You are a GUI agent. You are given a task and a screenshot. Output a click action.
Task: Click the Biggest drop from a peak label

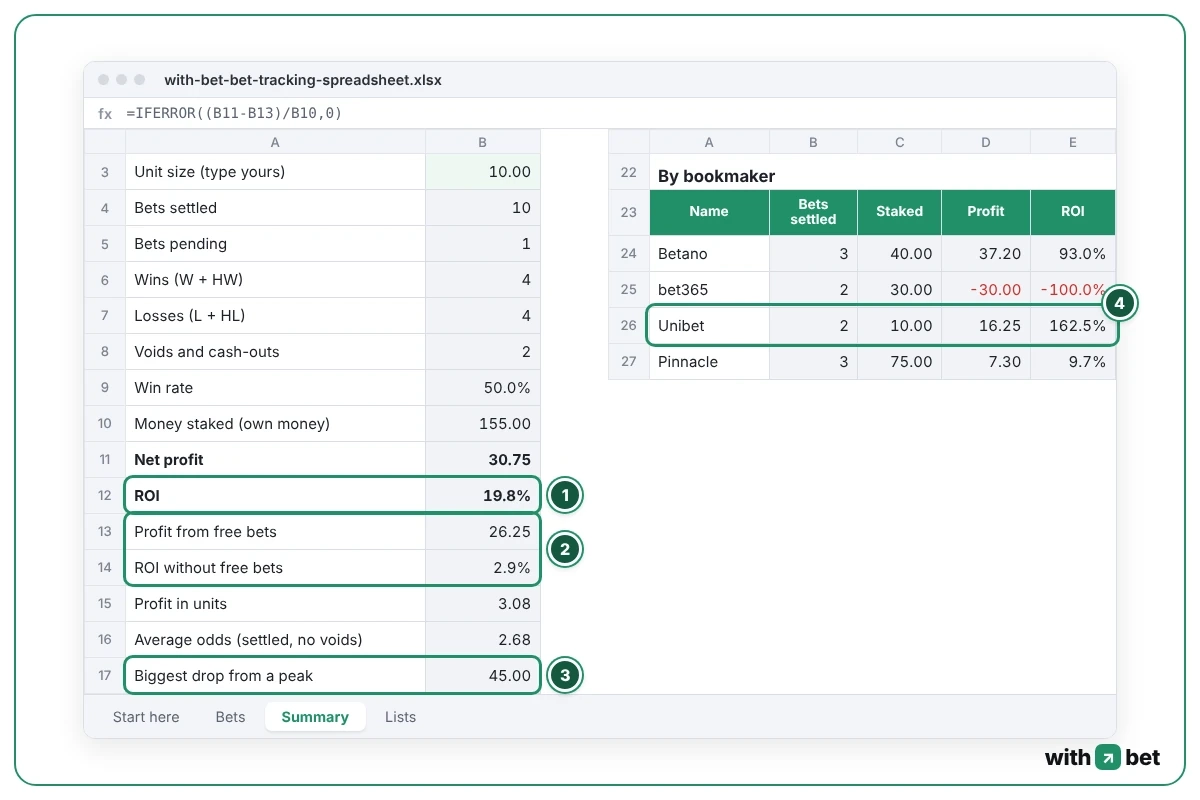coord(223,676)
